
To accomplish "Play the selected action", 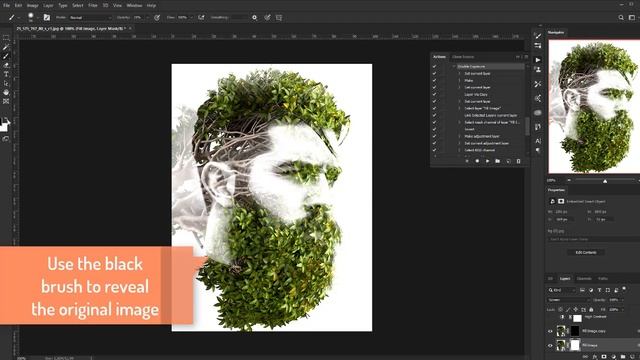I will (487, 161).
